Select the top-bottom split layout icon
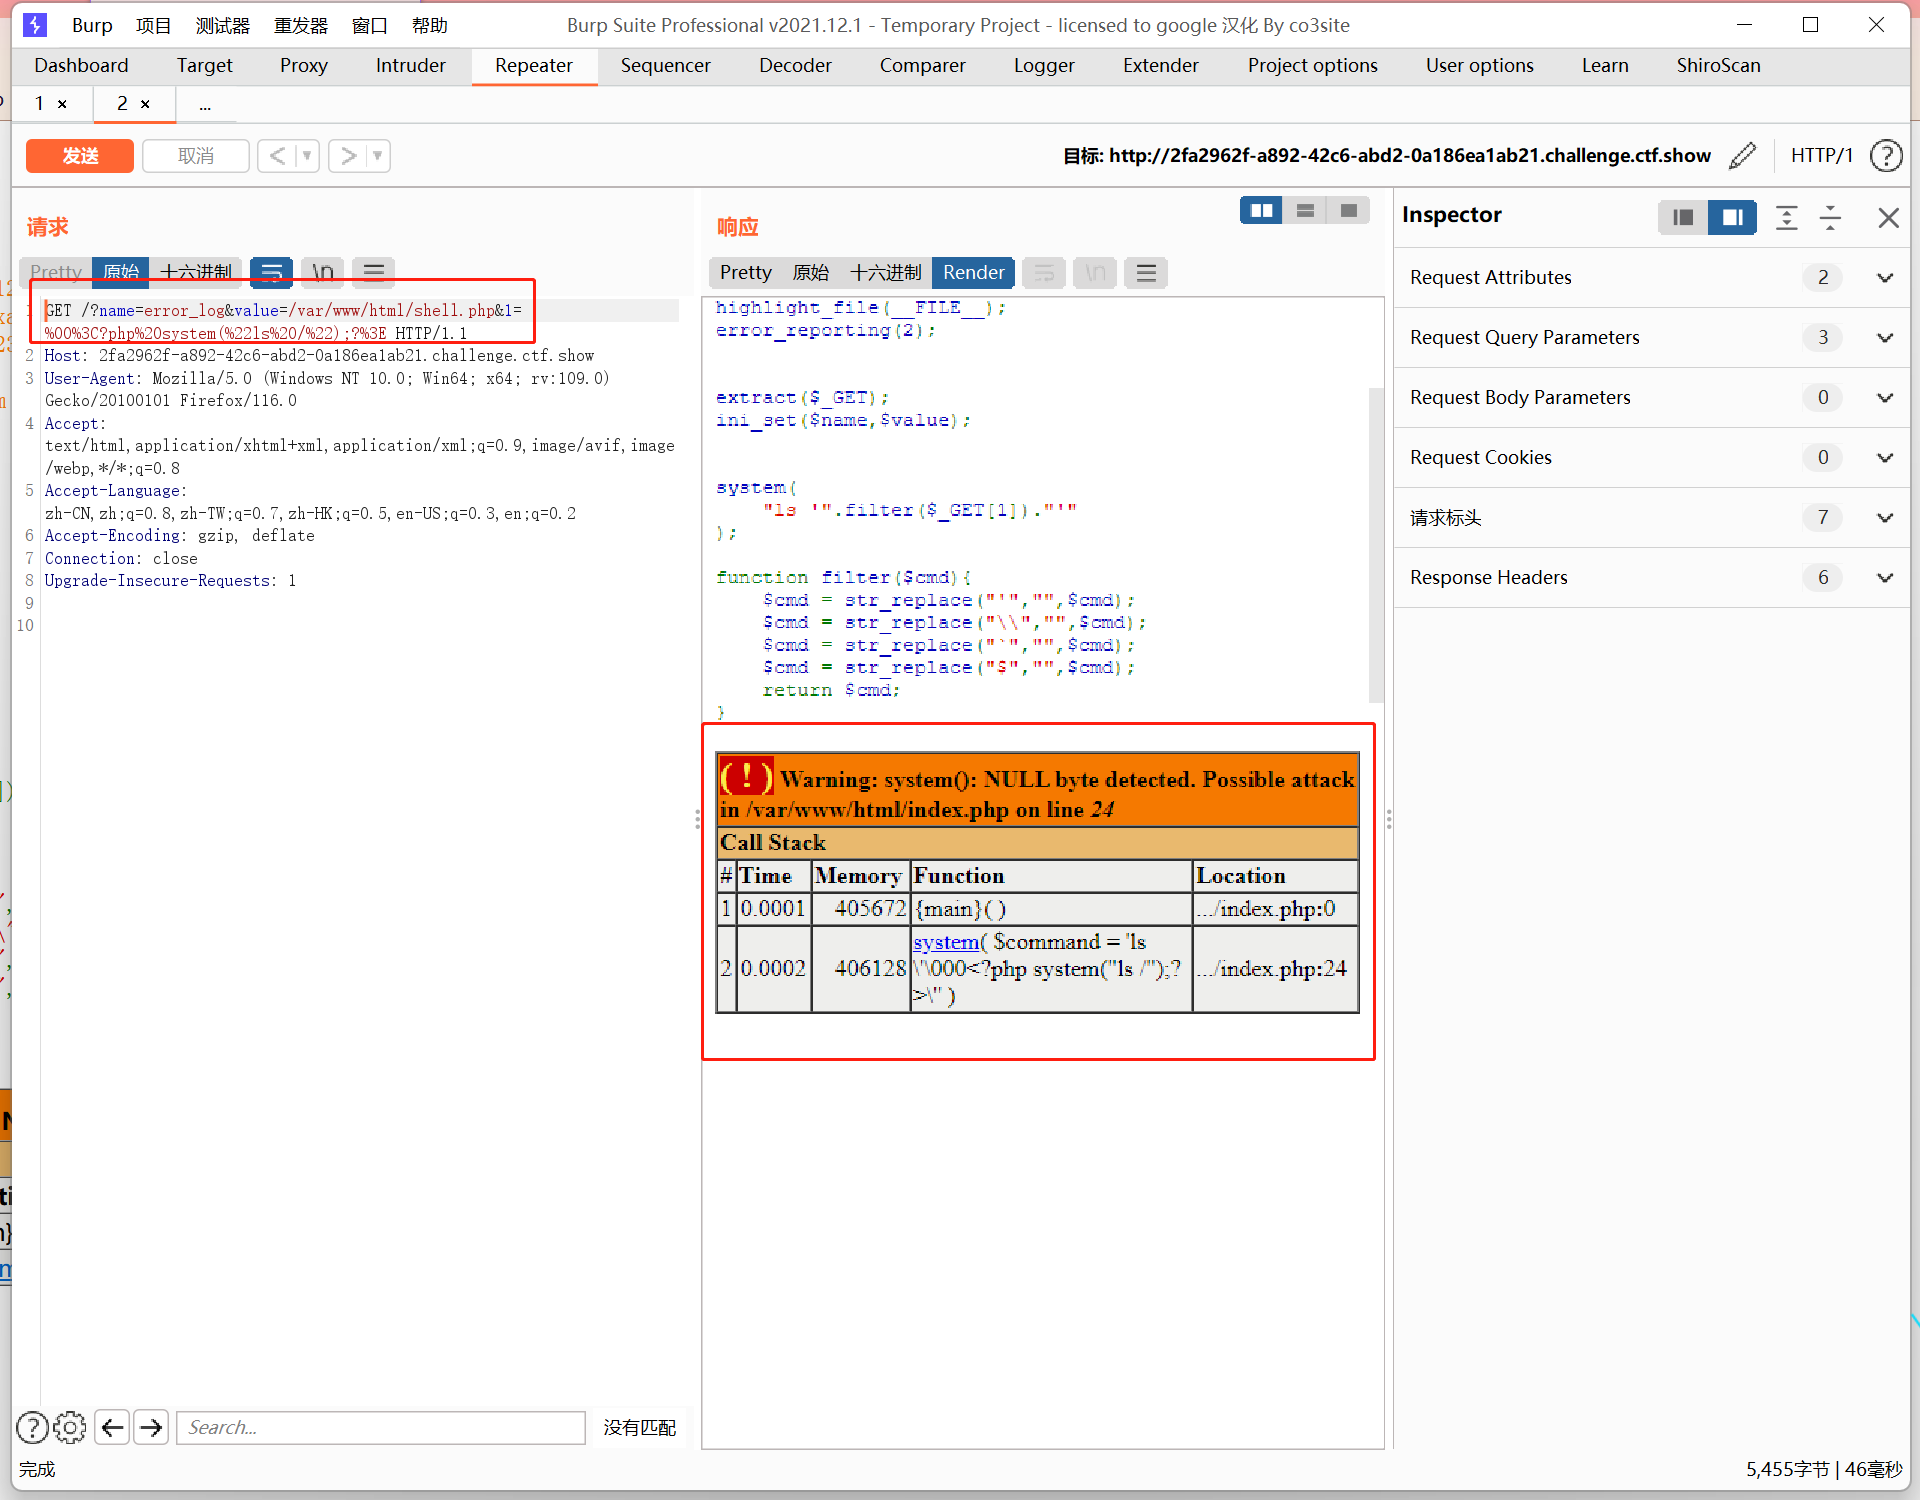Viewport: 1920px width, 1500px height. coord(1305,210)
